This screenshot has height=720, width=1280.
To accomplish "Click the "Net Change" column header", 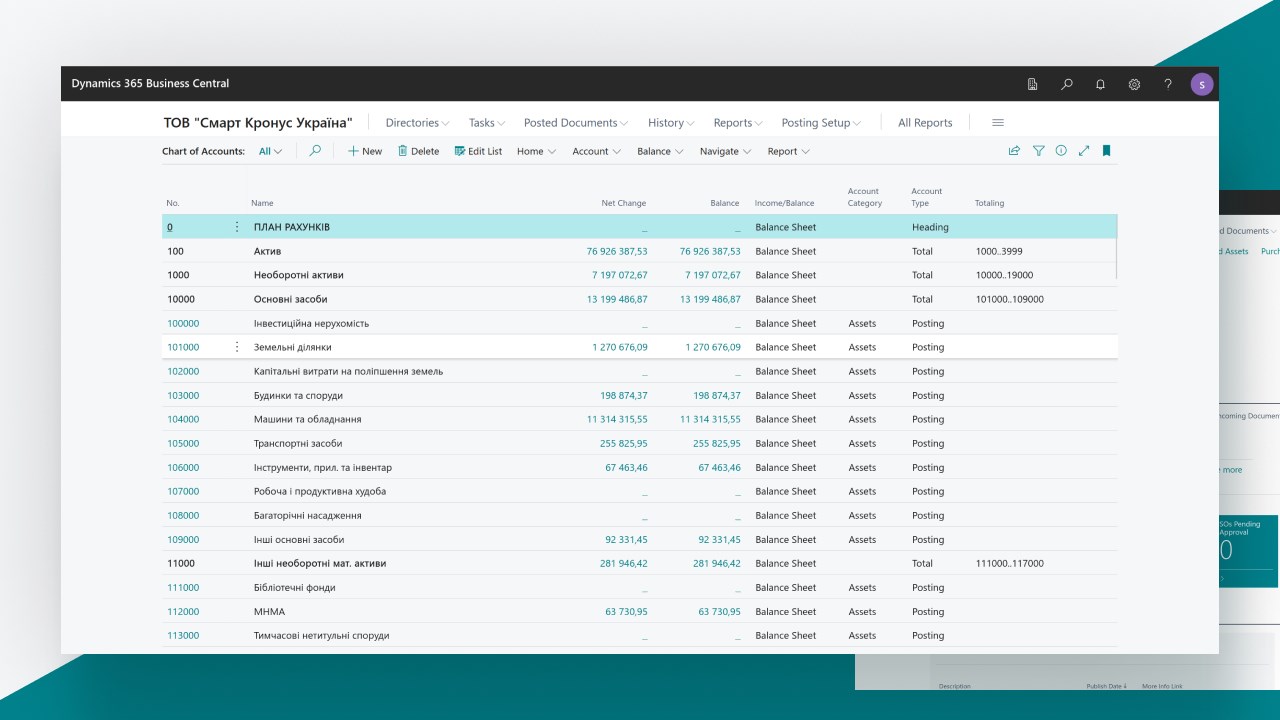I will click(x=624, y=203).
